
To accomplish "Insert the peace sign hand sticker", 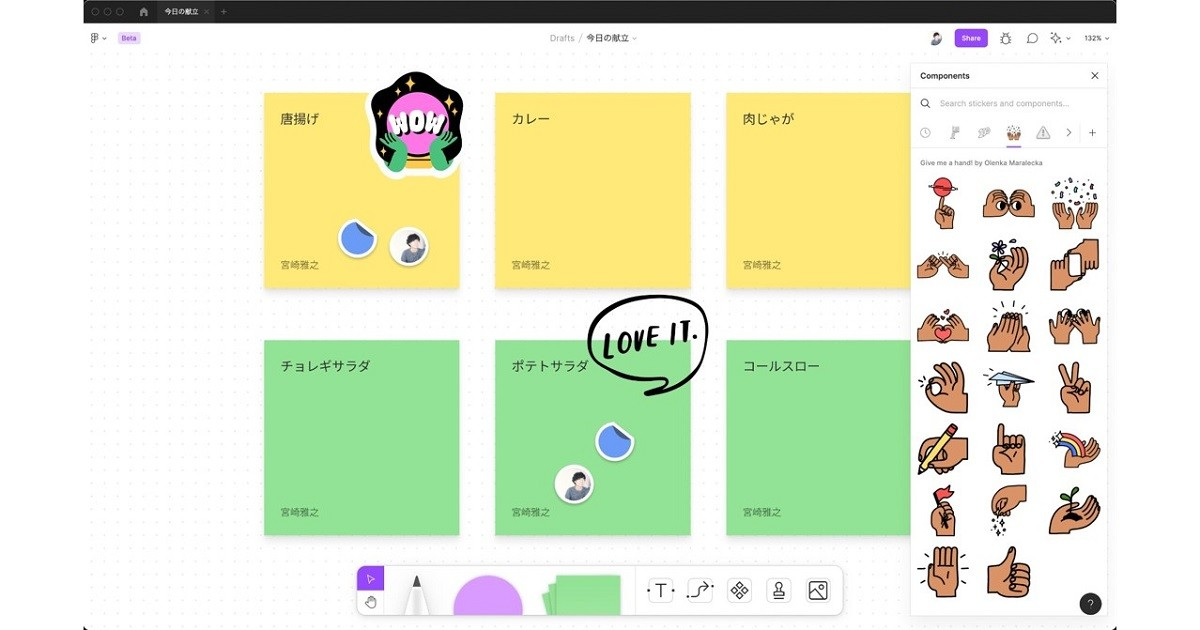I will [1075, 388].
